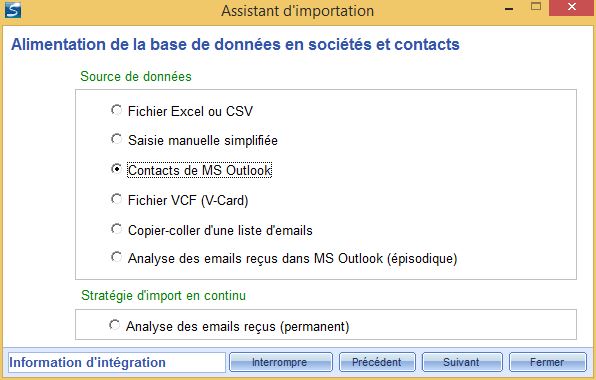Viewport: 596px width, 380px height.
Task: Click the Information d'intégration field
Action: [116, 362]
